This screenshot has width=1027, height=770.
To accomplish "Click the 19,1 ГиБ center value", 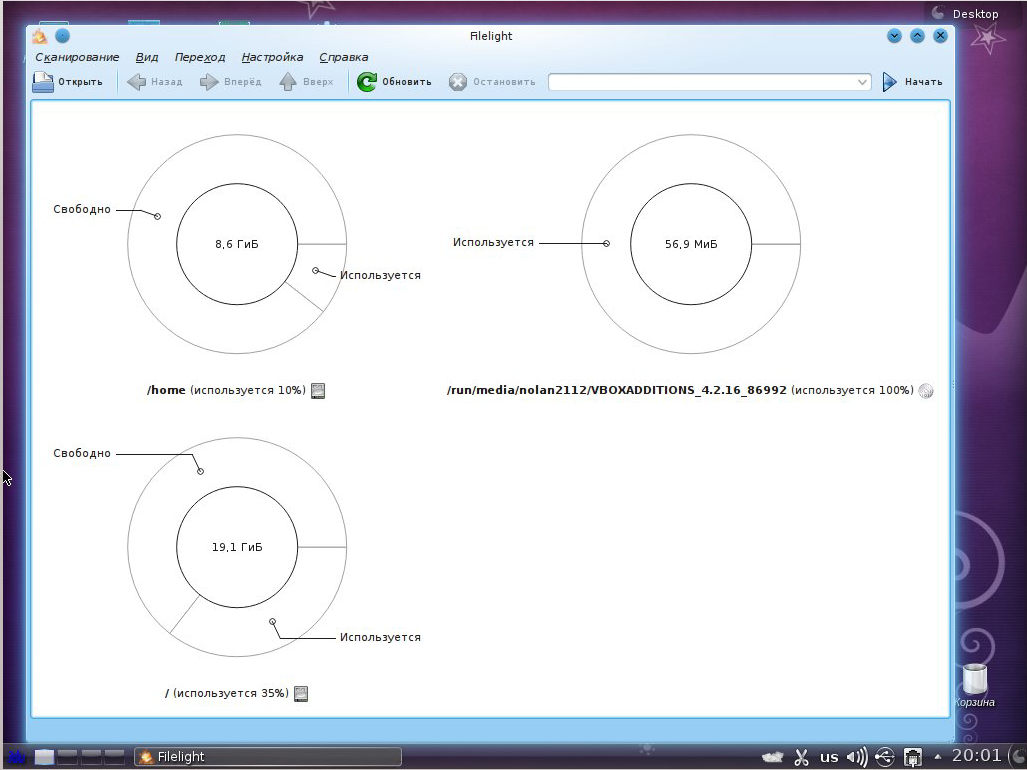I will click(237, 547).
